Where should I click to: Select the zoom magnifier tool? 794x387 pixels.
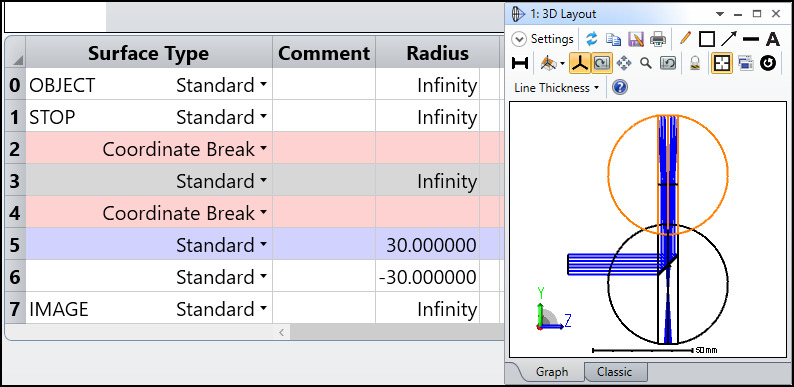click(646, 63)
